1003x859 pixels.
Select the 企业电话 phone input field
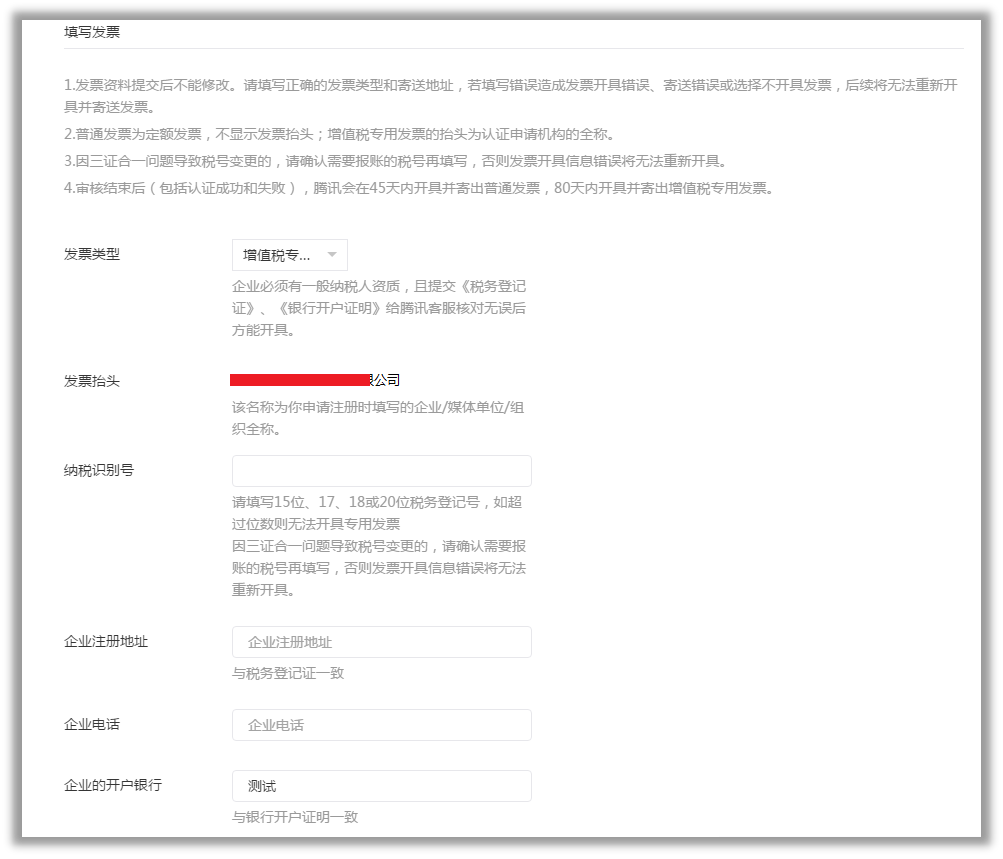tap(380, 724)
